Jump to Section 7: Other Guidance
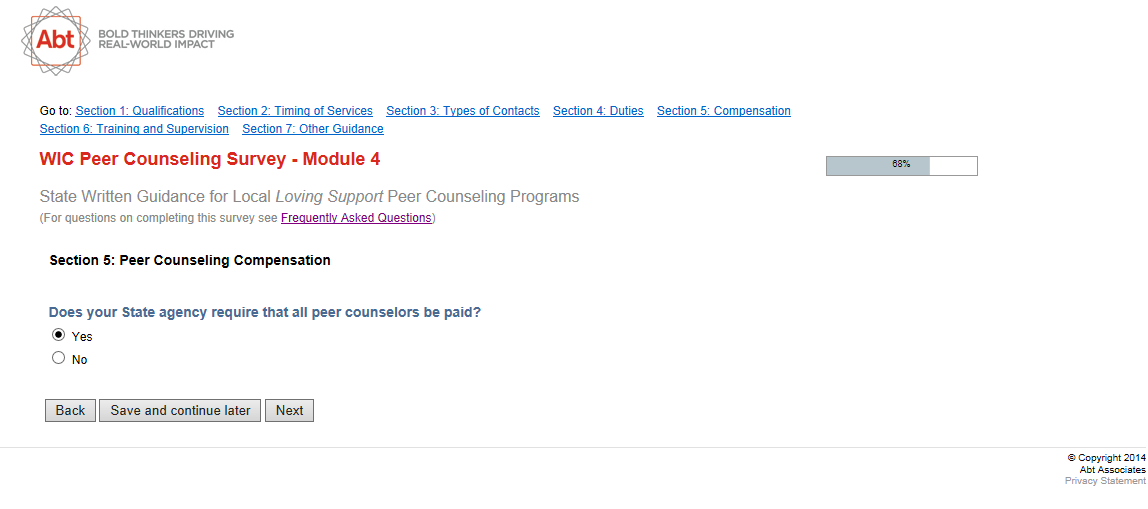This screenshot has width=1148, height=509. tap(312, 129)
